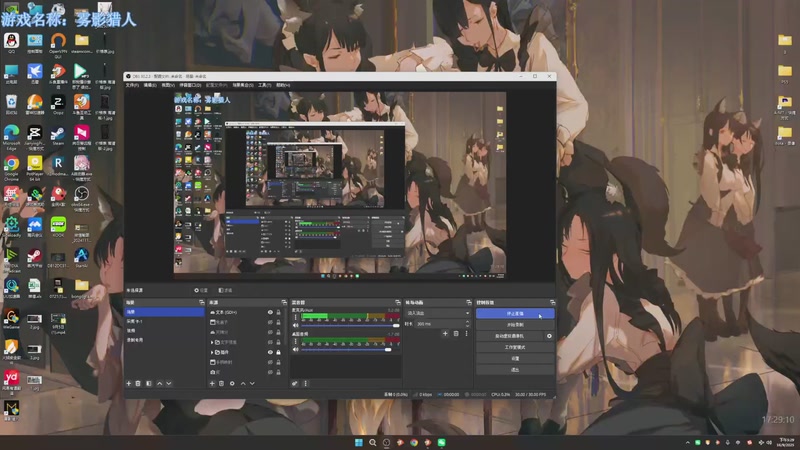Click source 属性 button above the docks
Screen dimensions: 800x450
coord(201,290)
